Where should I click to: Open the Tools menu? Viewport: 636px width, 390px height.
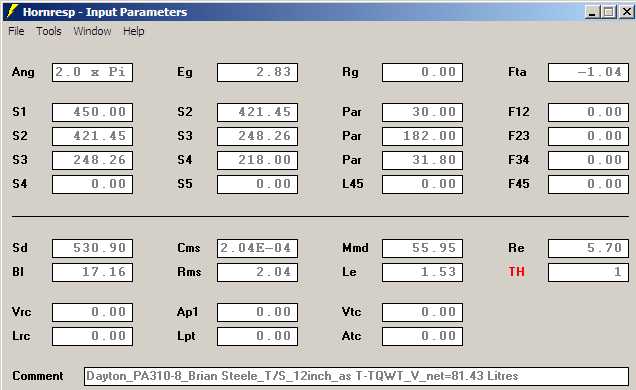point(49,31)
